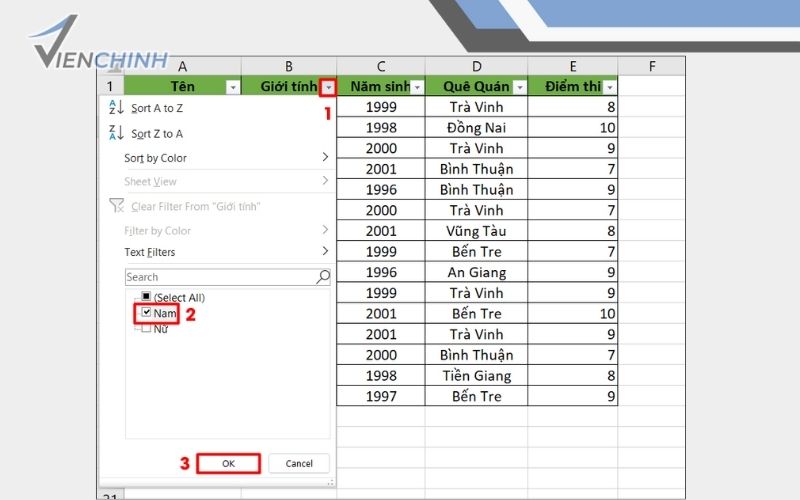800x500 pixels.
Task: Tick the (Select All) checkbox
Action: click(146, 296)
